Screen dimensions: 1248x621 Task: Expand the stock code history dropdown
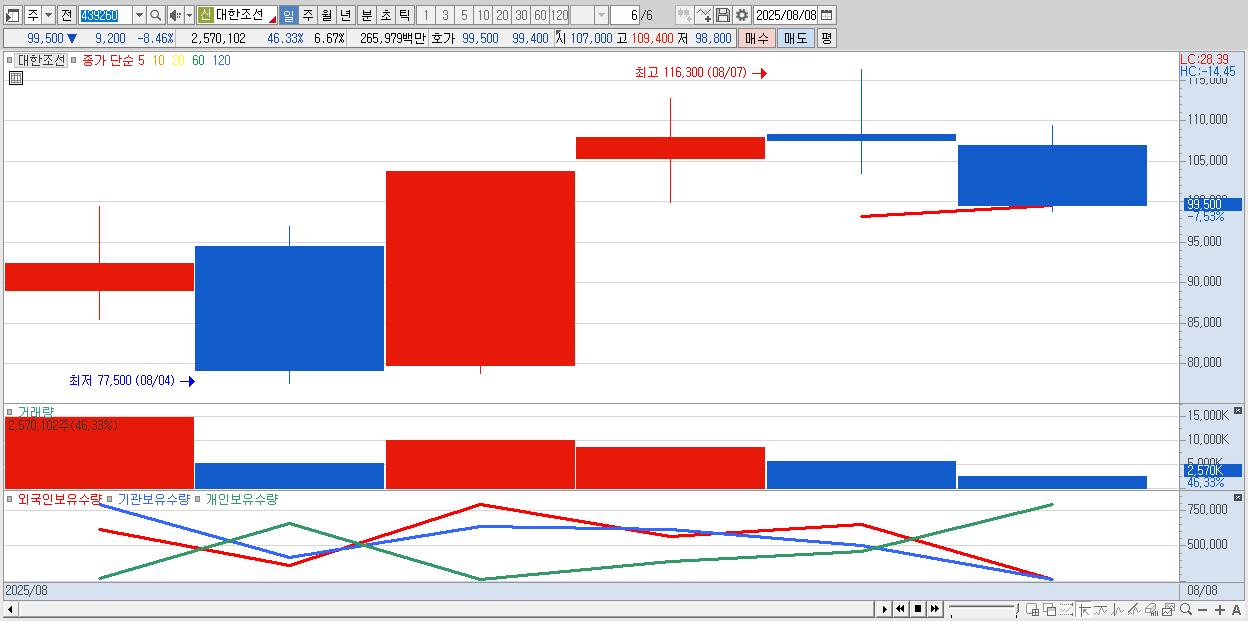139,15
